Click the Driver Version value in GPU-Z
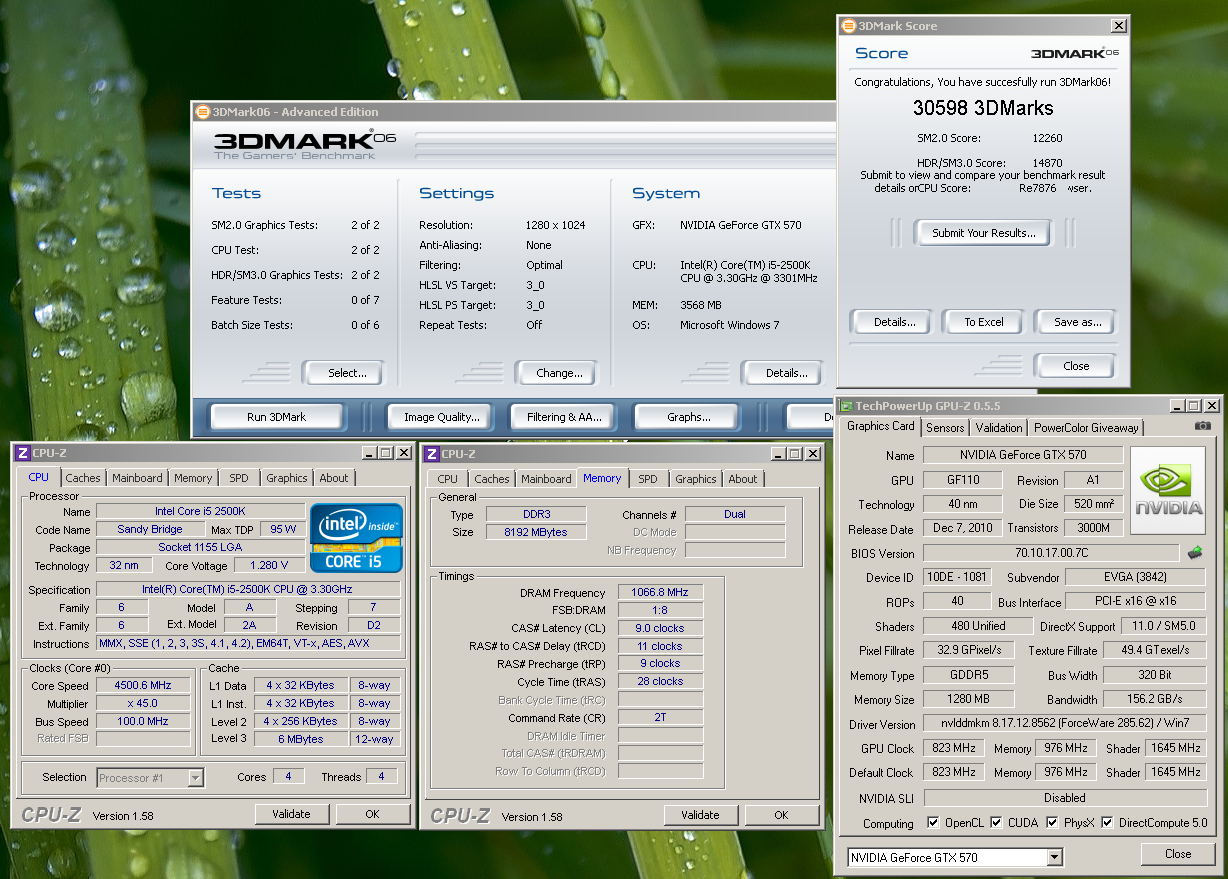Viewport: 1228px width, 879px height. pyautogui.click(x=1064, y=724)
